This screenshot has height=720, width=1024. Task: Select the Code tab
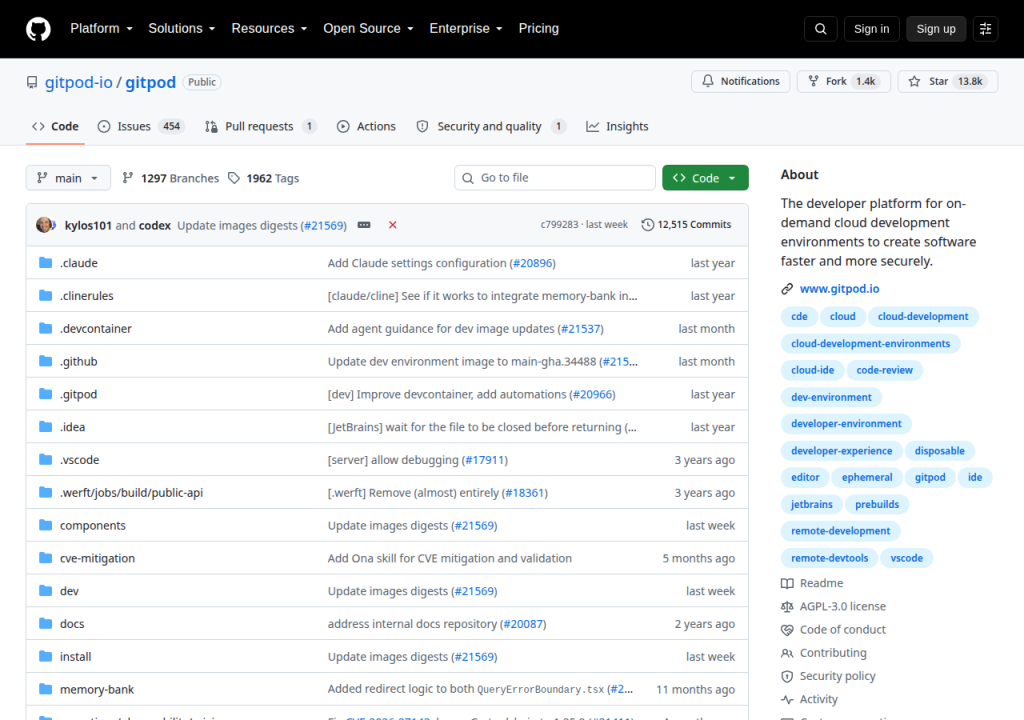[56, 126]
